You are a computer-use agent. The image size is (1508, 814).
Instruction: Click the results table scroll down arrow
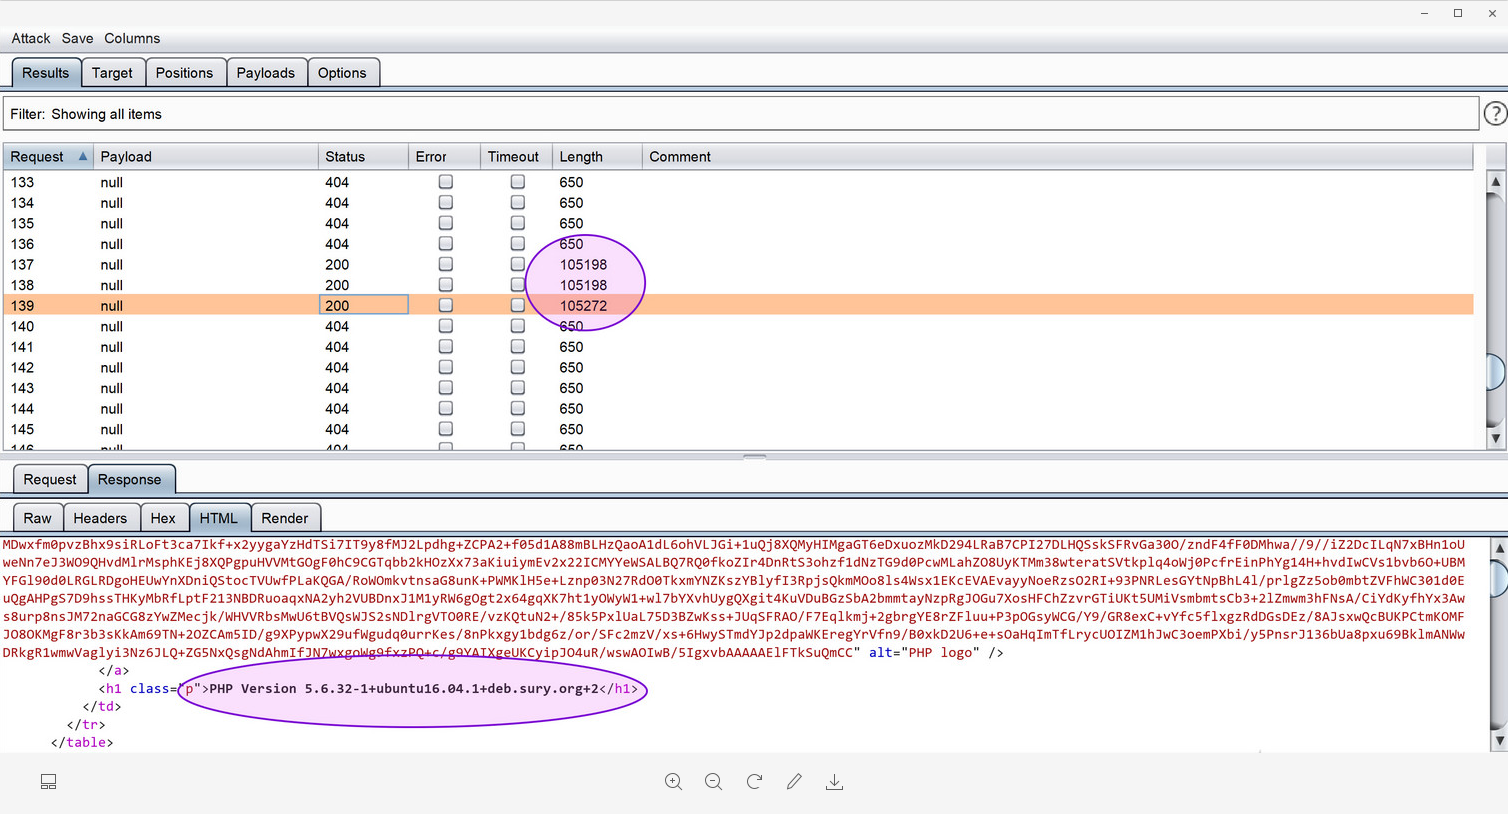[x=1496, y=438]
